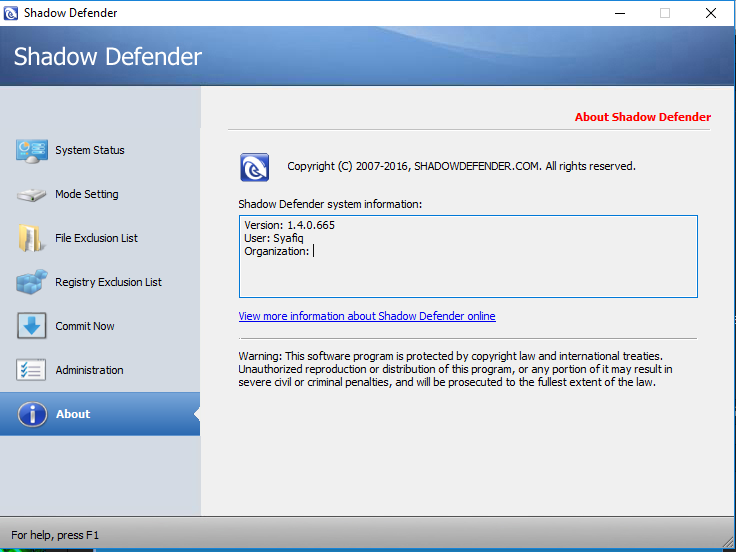
Task: Click the resize grip at window corner
Action: (728, 542)
